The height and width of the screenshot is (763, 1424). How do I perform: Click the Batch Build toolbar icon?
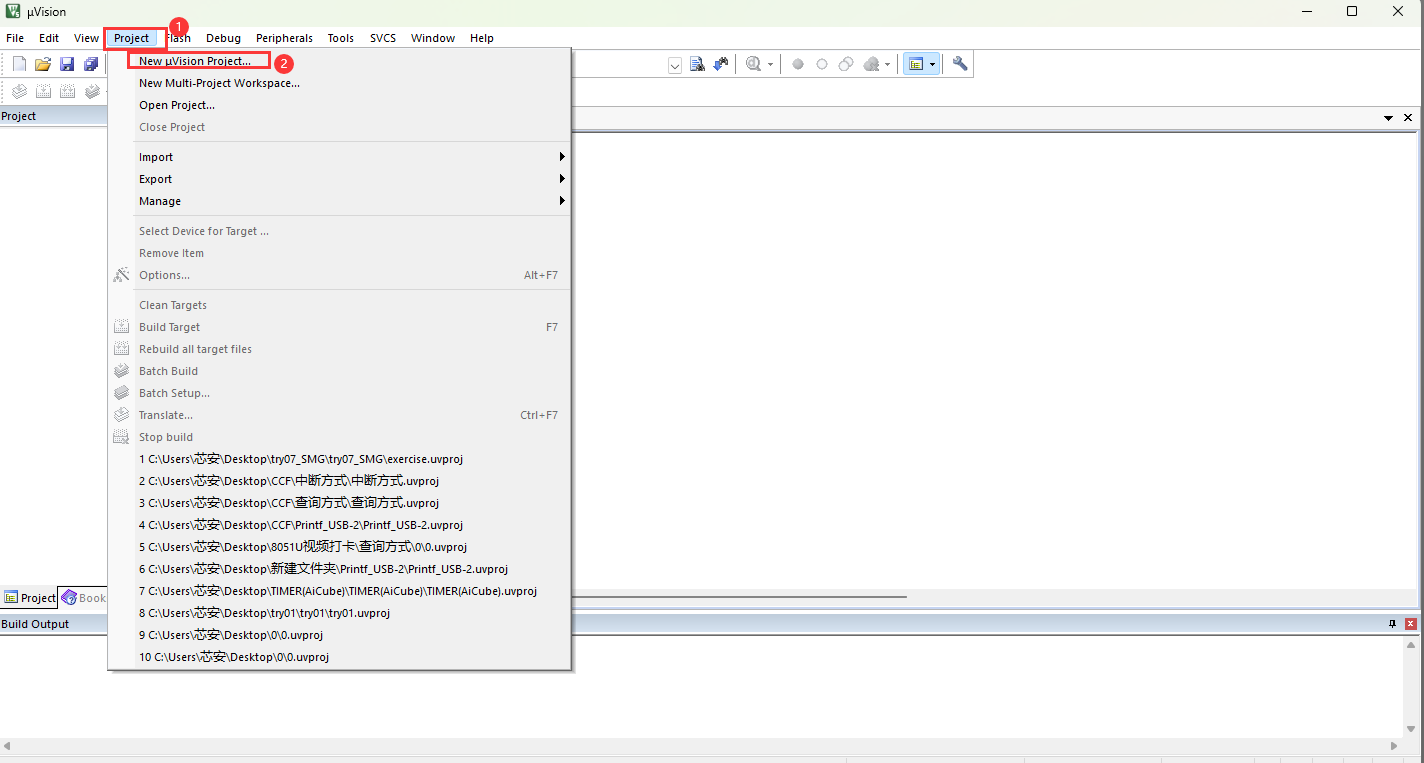tap(92, 92)
